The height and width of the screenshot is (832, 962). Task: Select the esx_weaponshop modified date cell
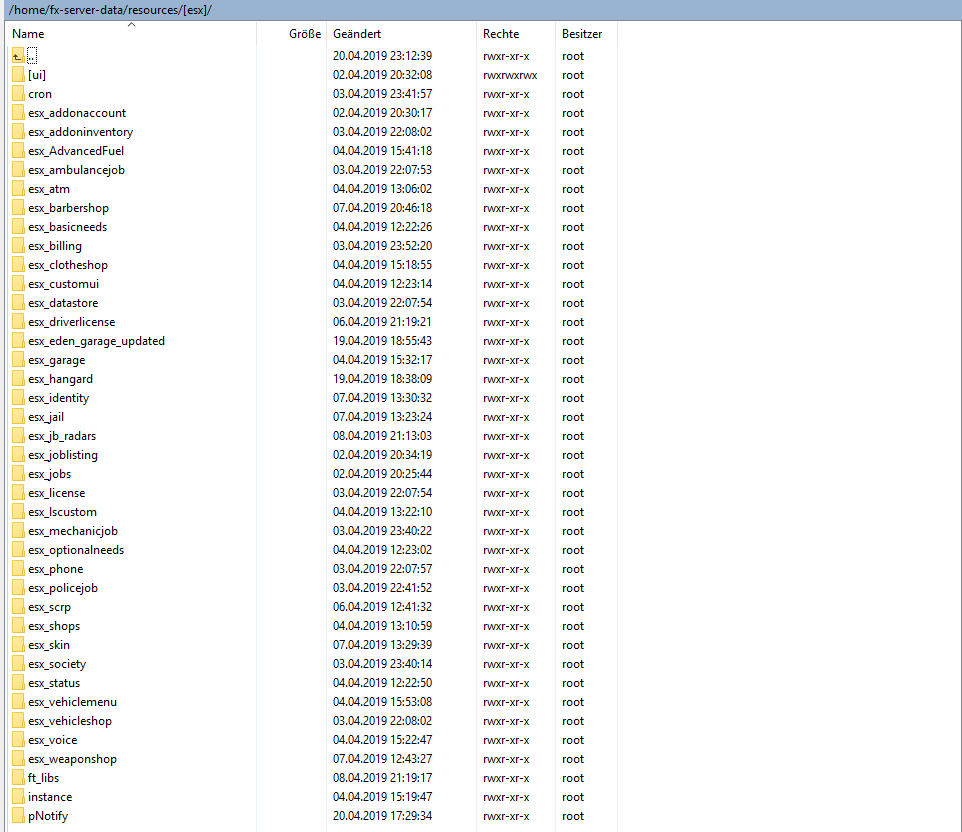tap(382, 759)
